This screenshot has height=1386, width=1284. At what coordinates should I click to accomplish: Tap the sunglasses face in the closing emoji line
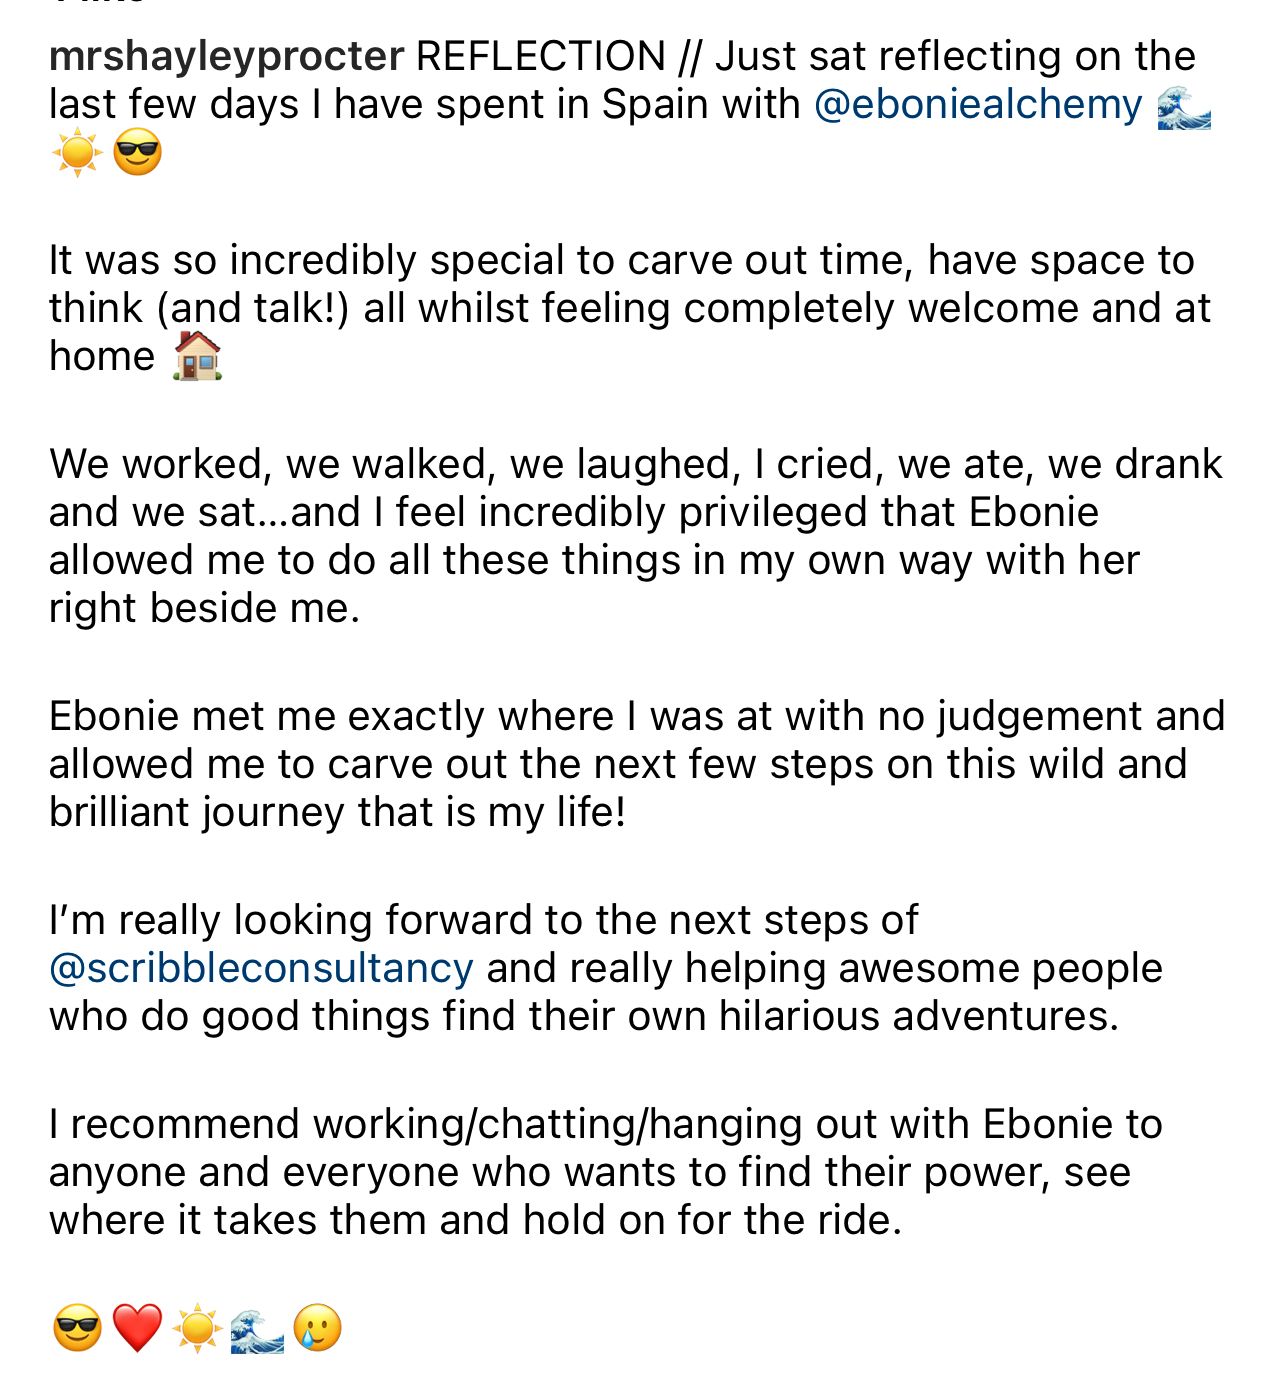pos(77,1328)
